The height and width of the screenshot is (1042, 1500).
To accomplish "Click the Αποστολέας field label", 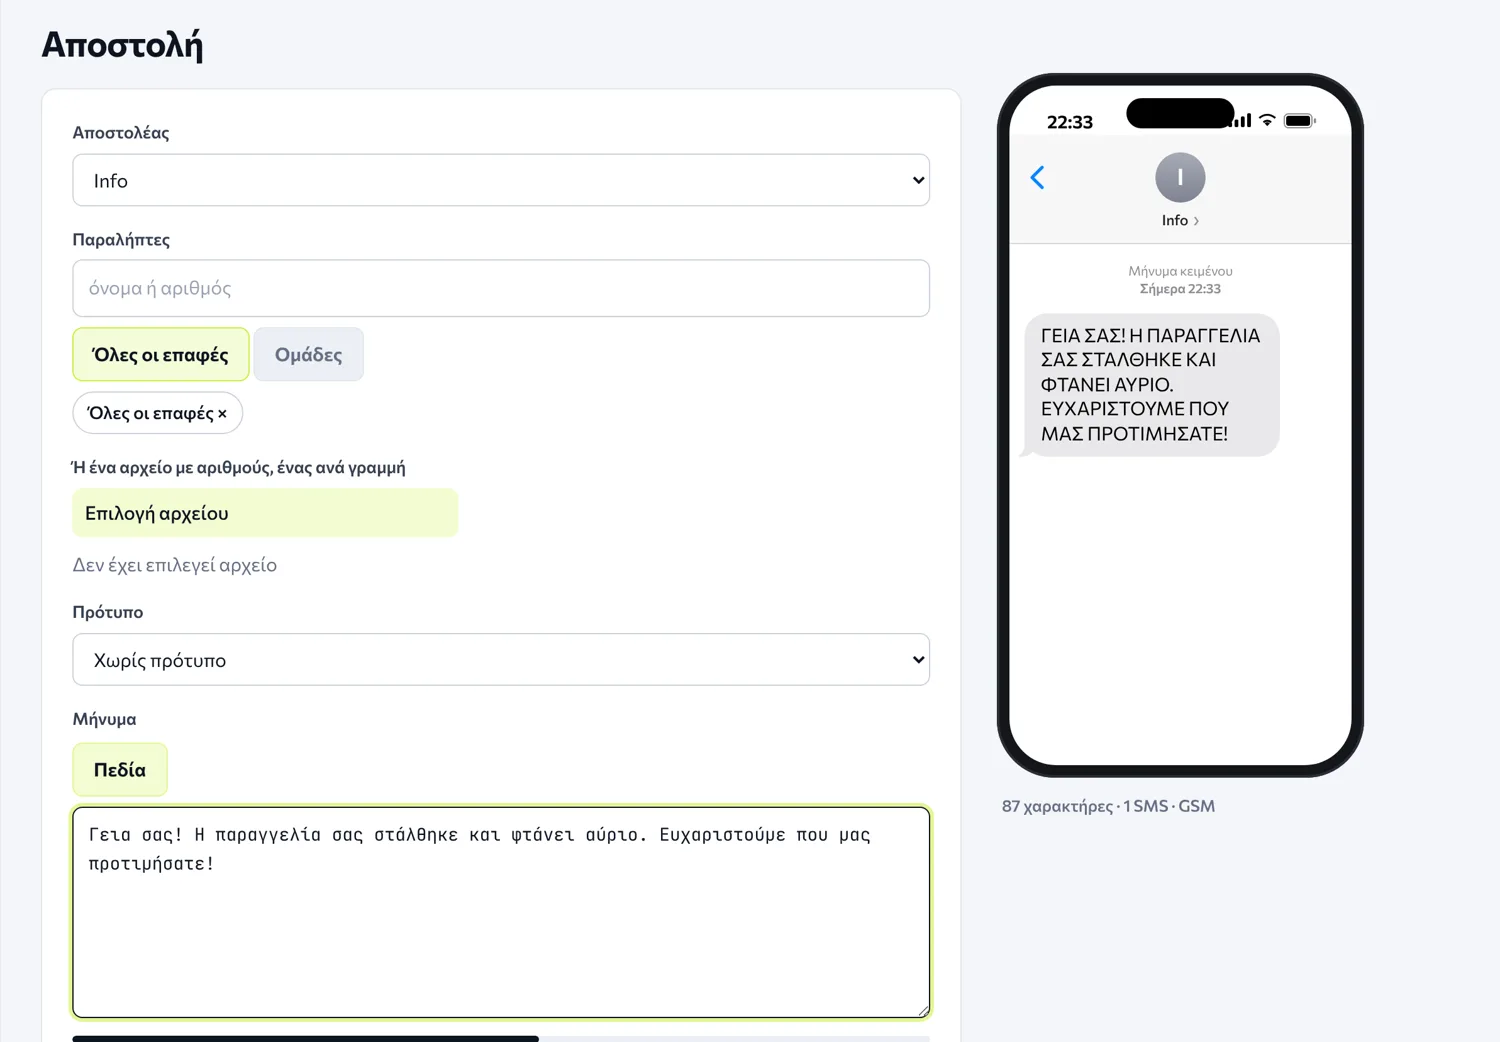I will (121, 132).
